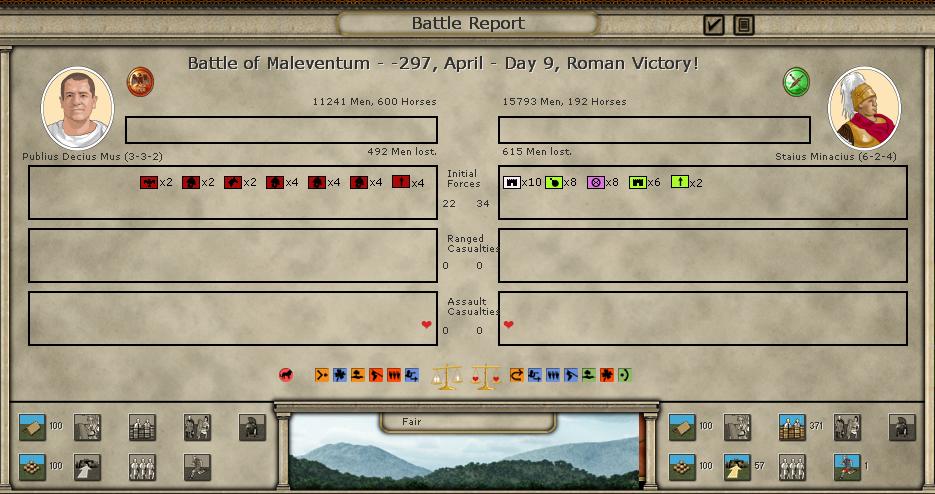This screenshot has height=494, width=935.
Task: Click the green Samnite faction emblem
Action: [796, 81]
